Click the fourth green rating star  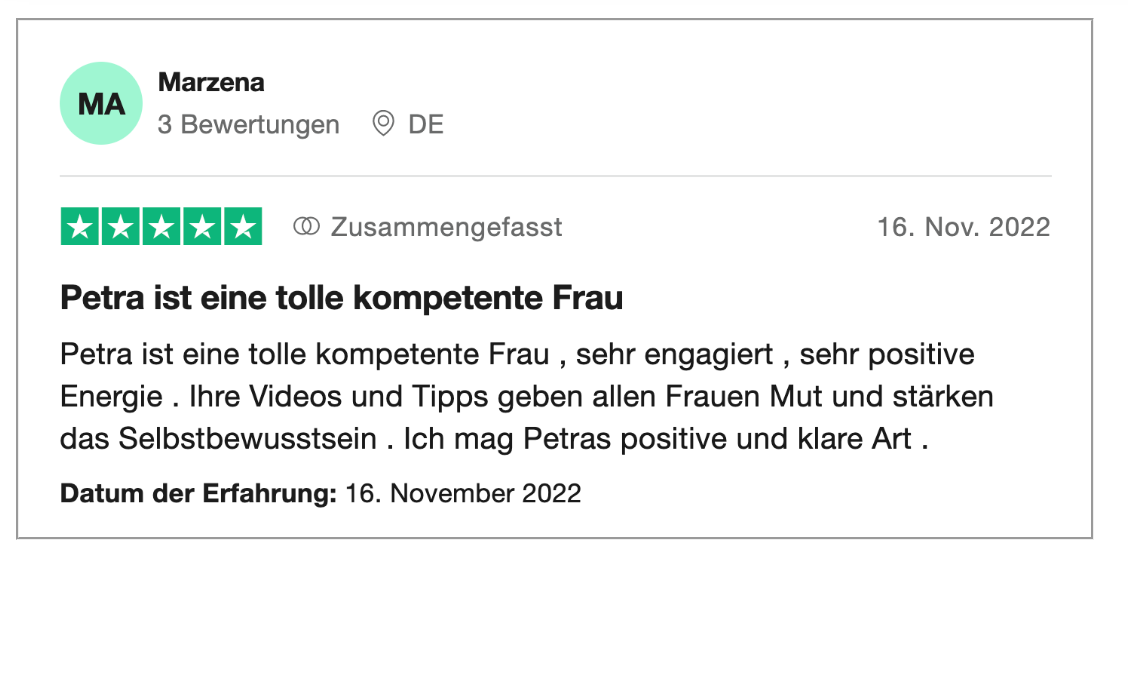202,227
